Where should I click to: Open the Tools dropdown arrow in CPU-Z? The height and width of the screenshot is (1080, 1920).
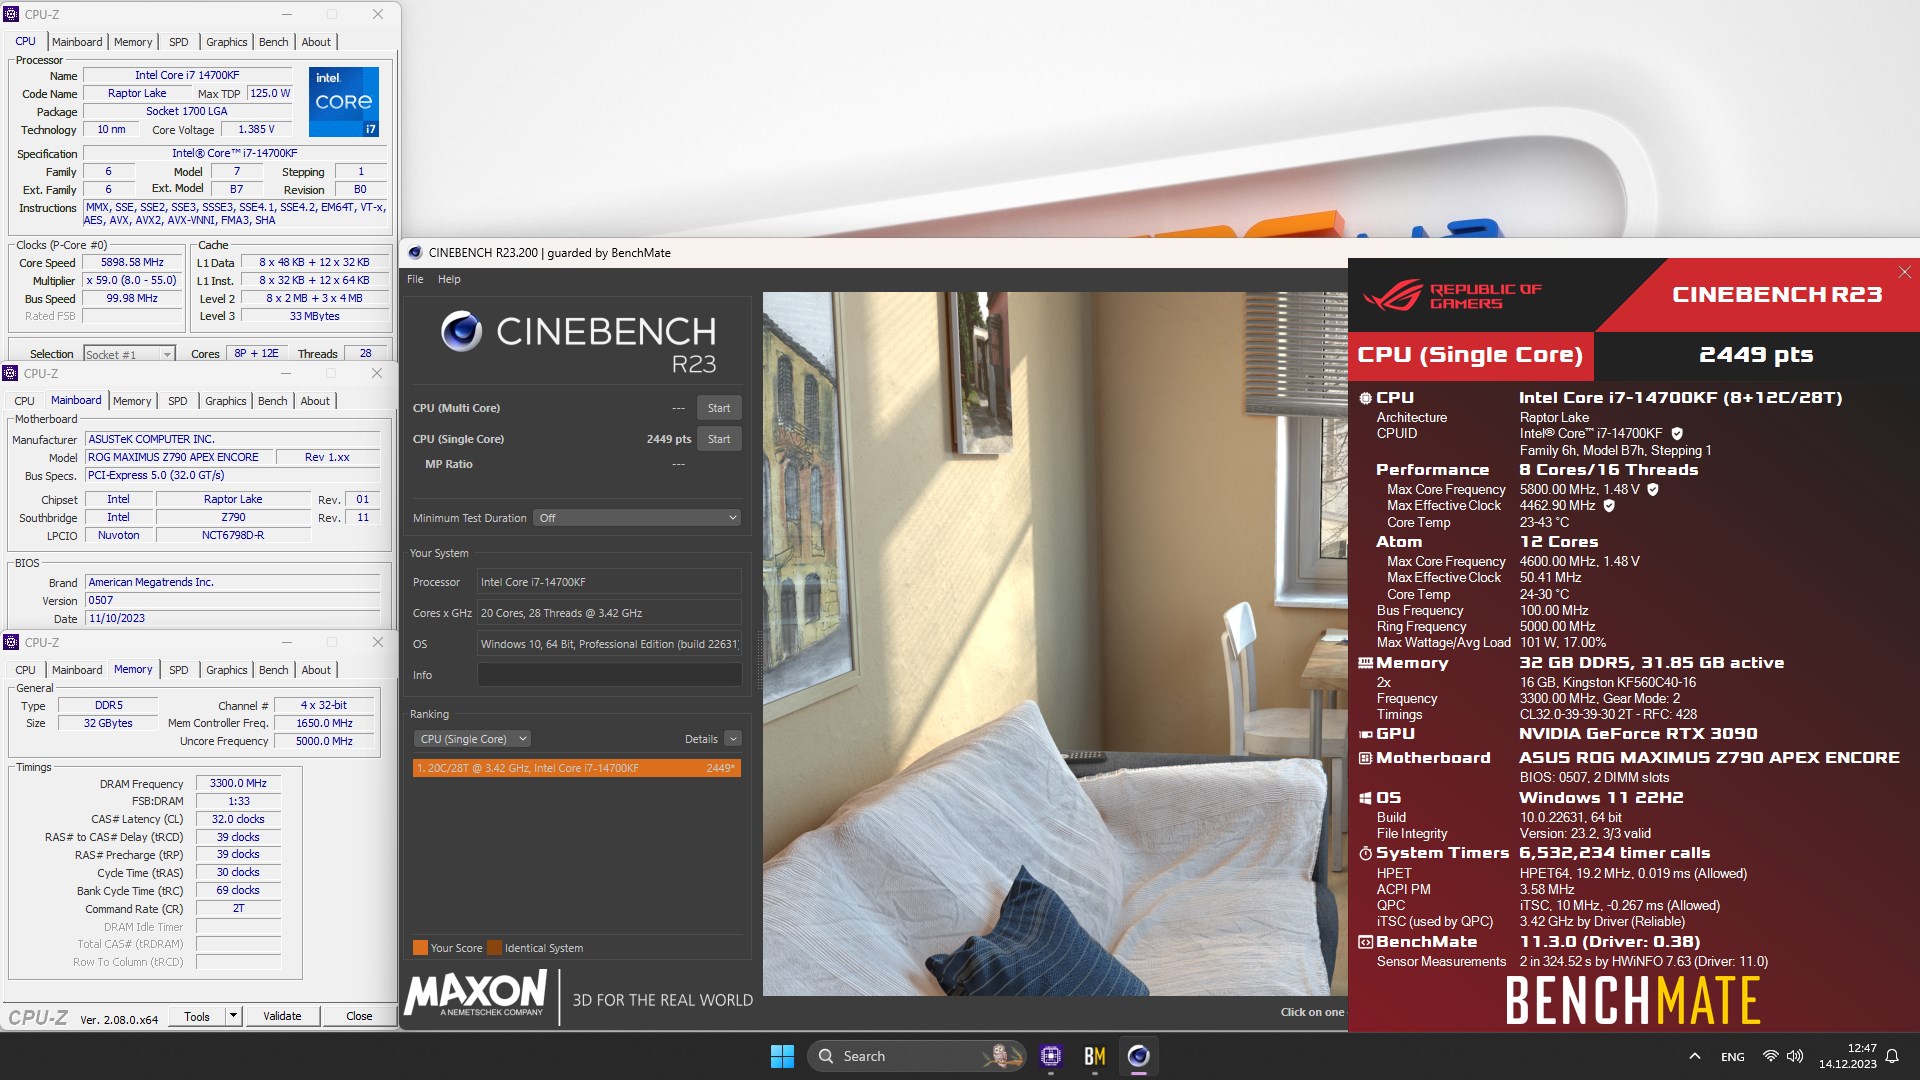233,1016
